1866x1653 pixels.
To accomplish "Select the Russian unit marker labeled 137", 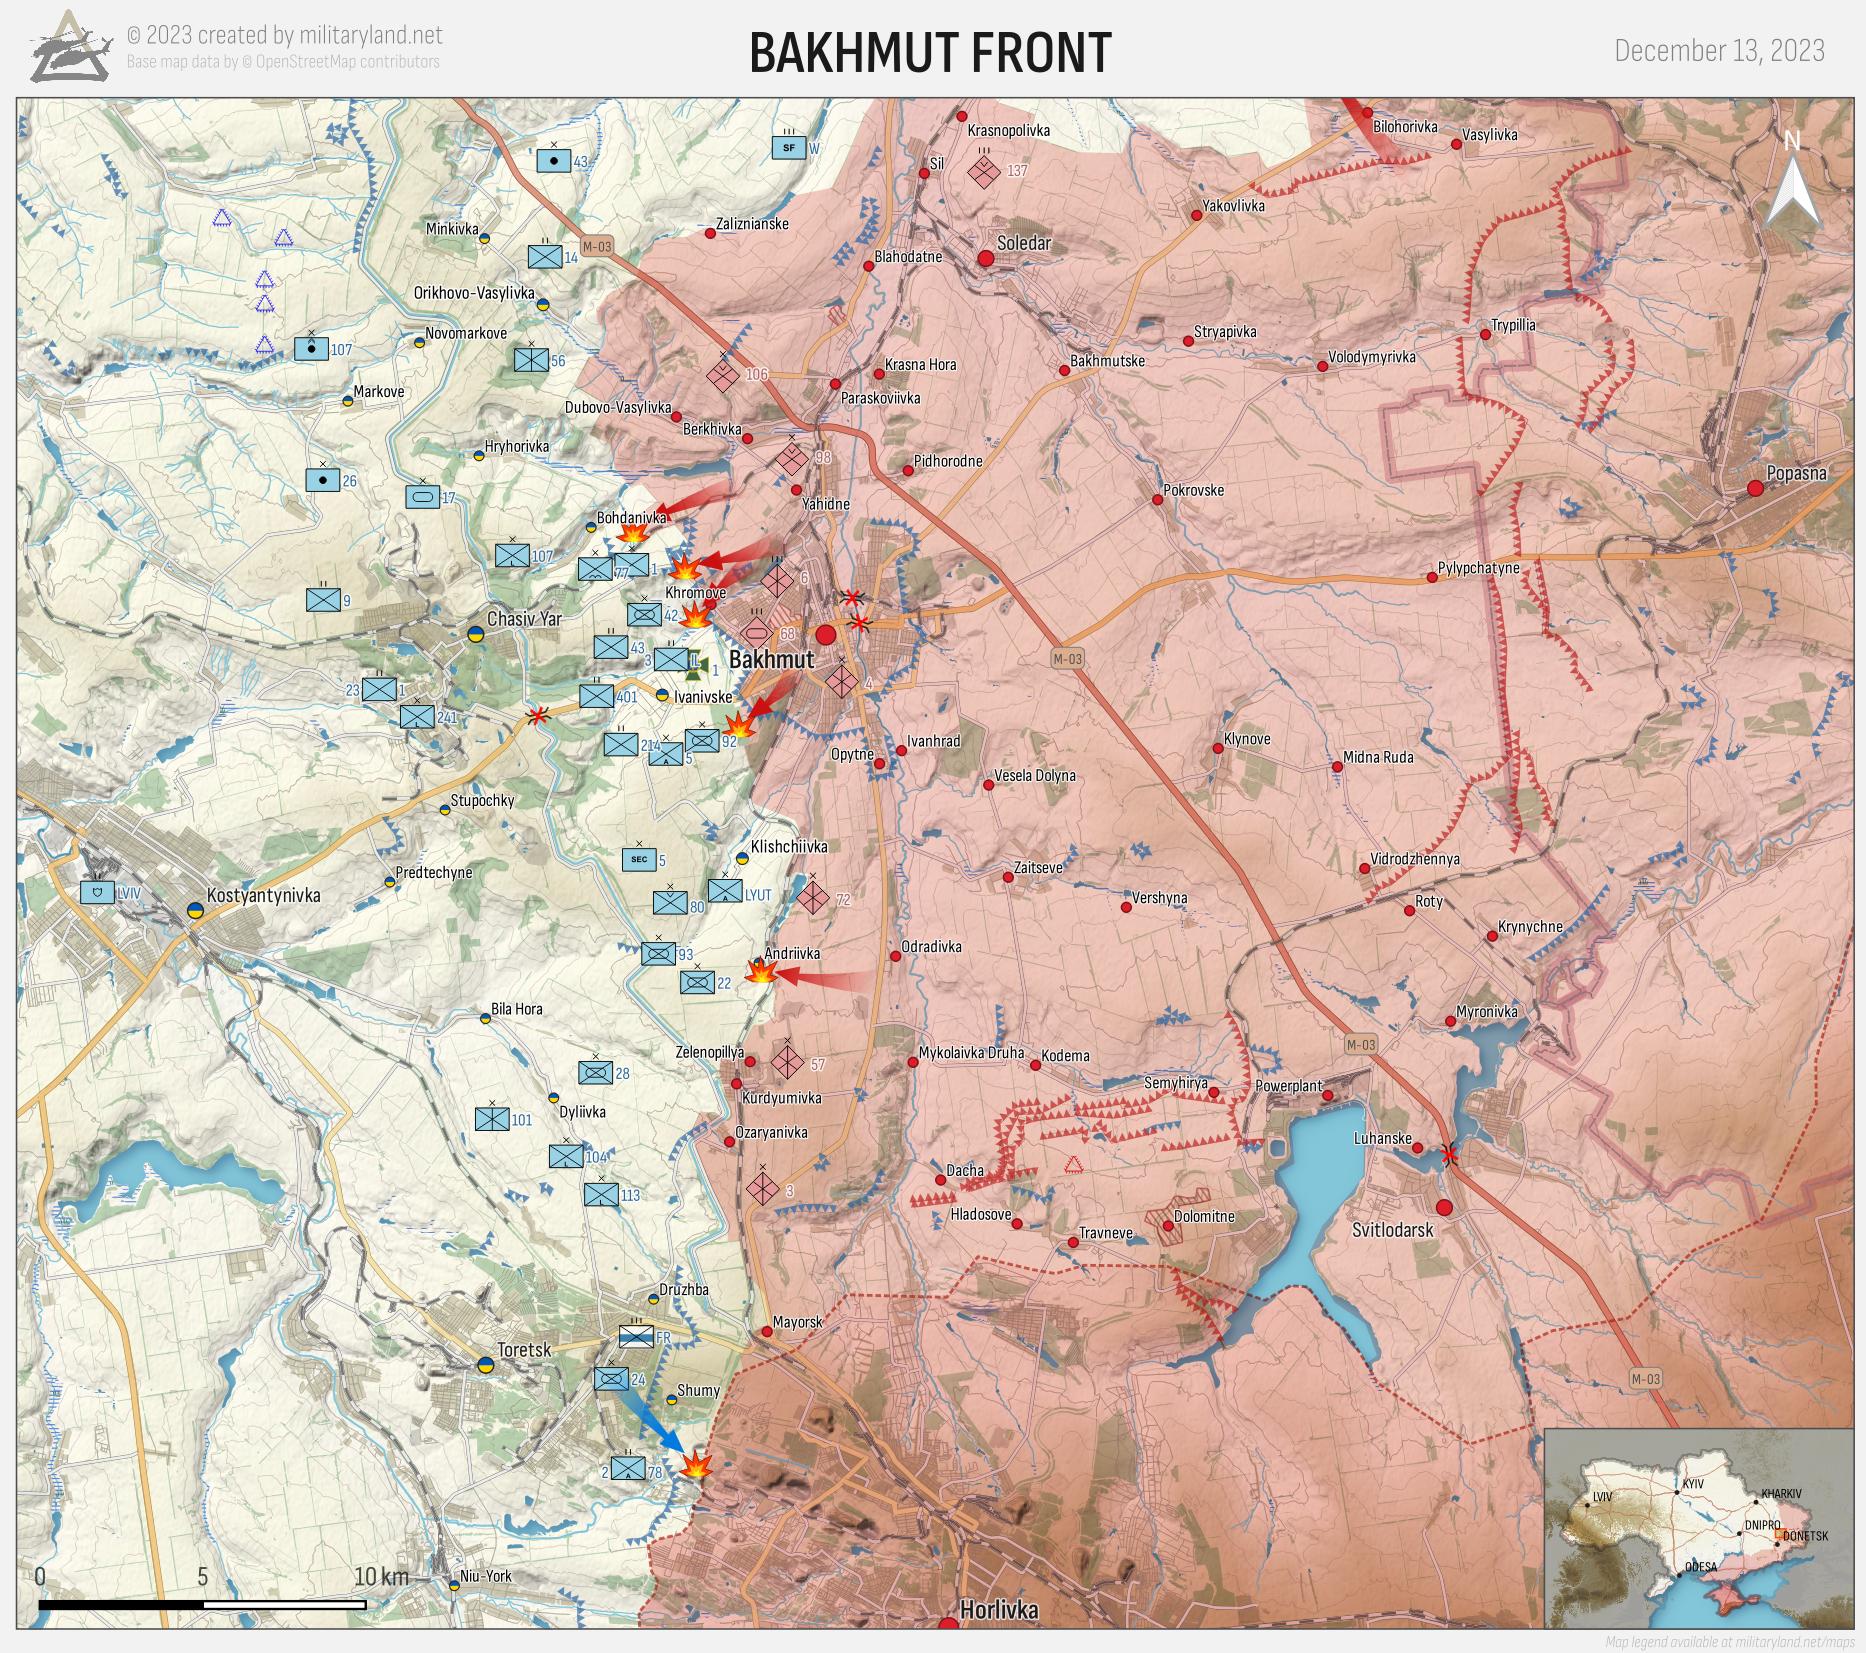I will pos(984,171).
